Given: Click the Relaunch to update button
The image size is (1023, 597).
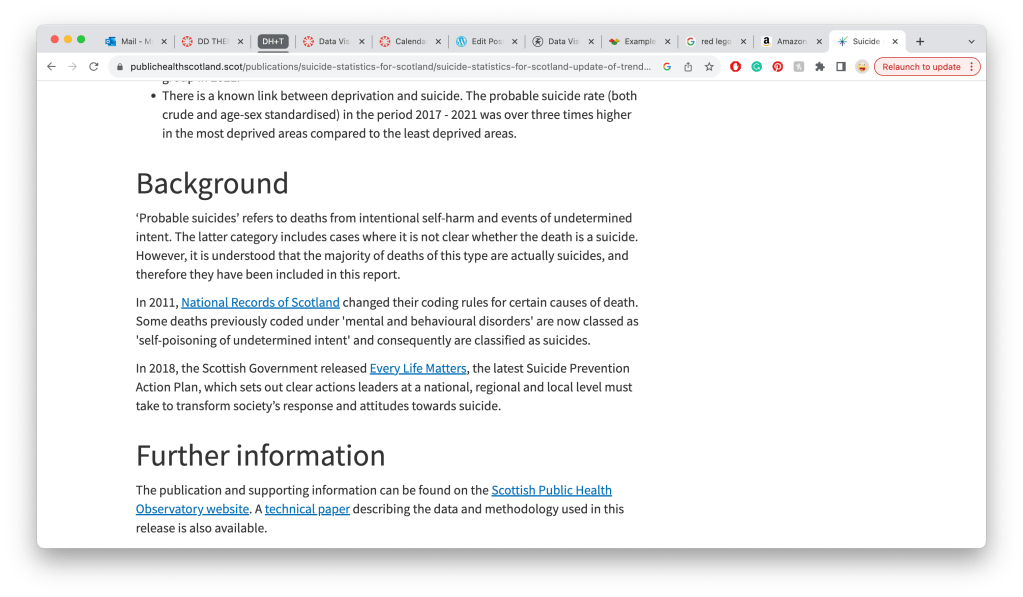Looking at the screenshot, I should (920, 67).
